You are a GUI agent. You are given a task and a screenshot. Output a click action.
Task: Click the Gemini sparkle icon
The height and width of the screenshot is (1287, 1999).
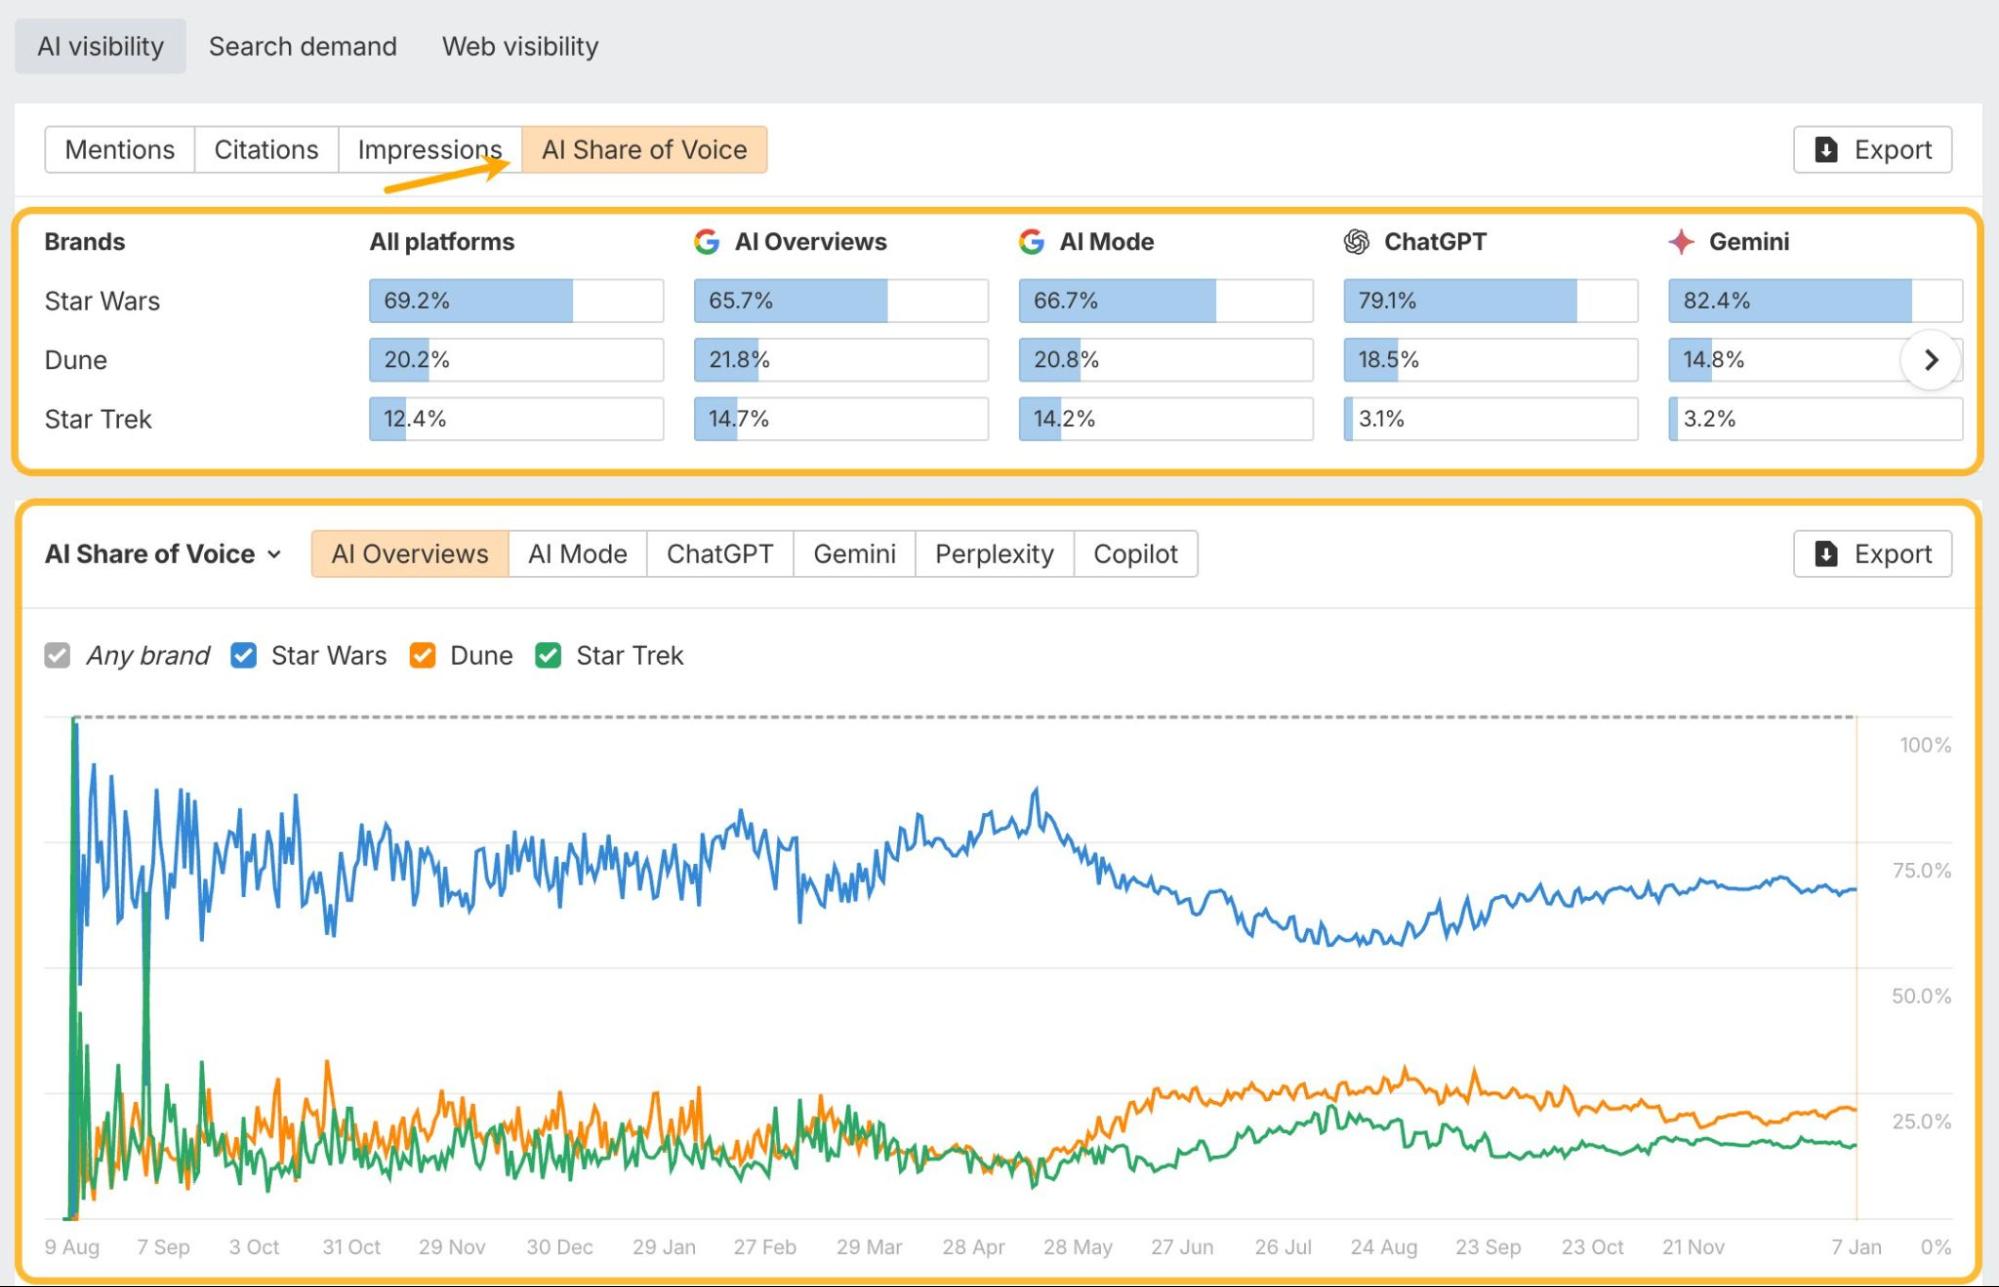(1681, 242)
